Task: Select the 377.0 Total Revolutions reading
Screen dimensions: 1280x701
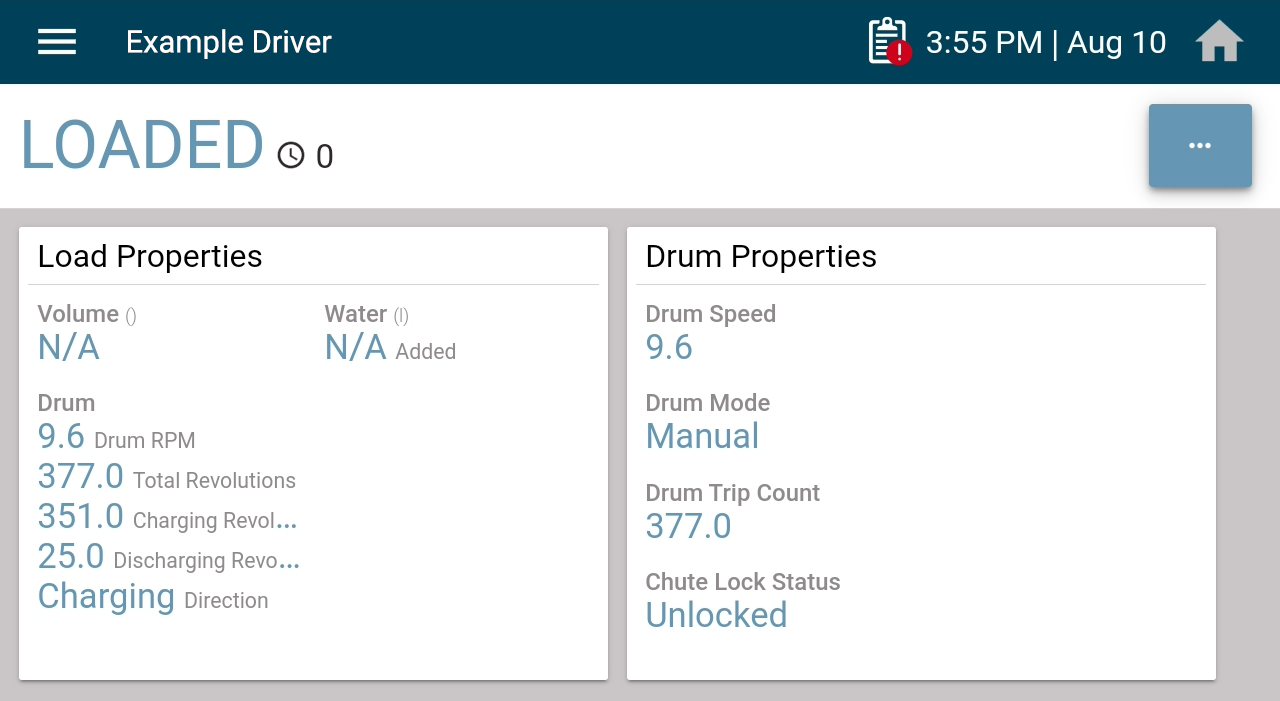Action: click(167, 477)
